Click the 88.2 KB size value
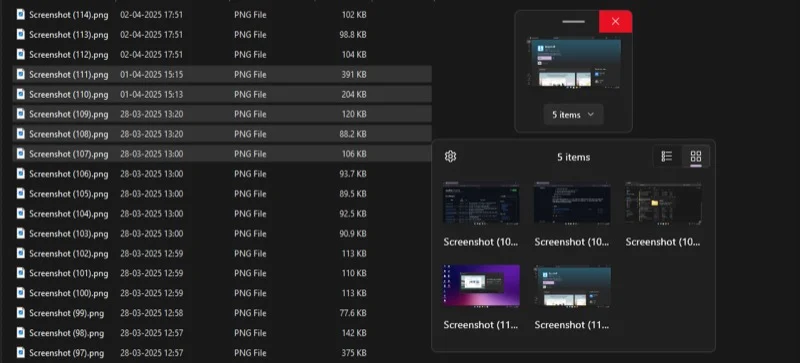Viewport: 800px width, 363px height. pyautogui.click(x=353, y=134)
